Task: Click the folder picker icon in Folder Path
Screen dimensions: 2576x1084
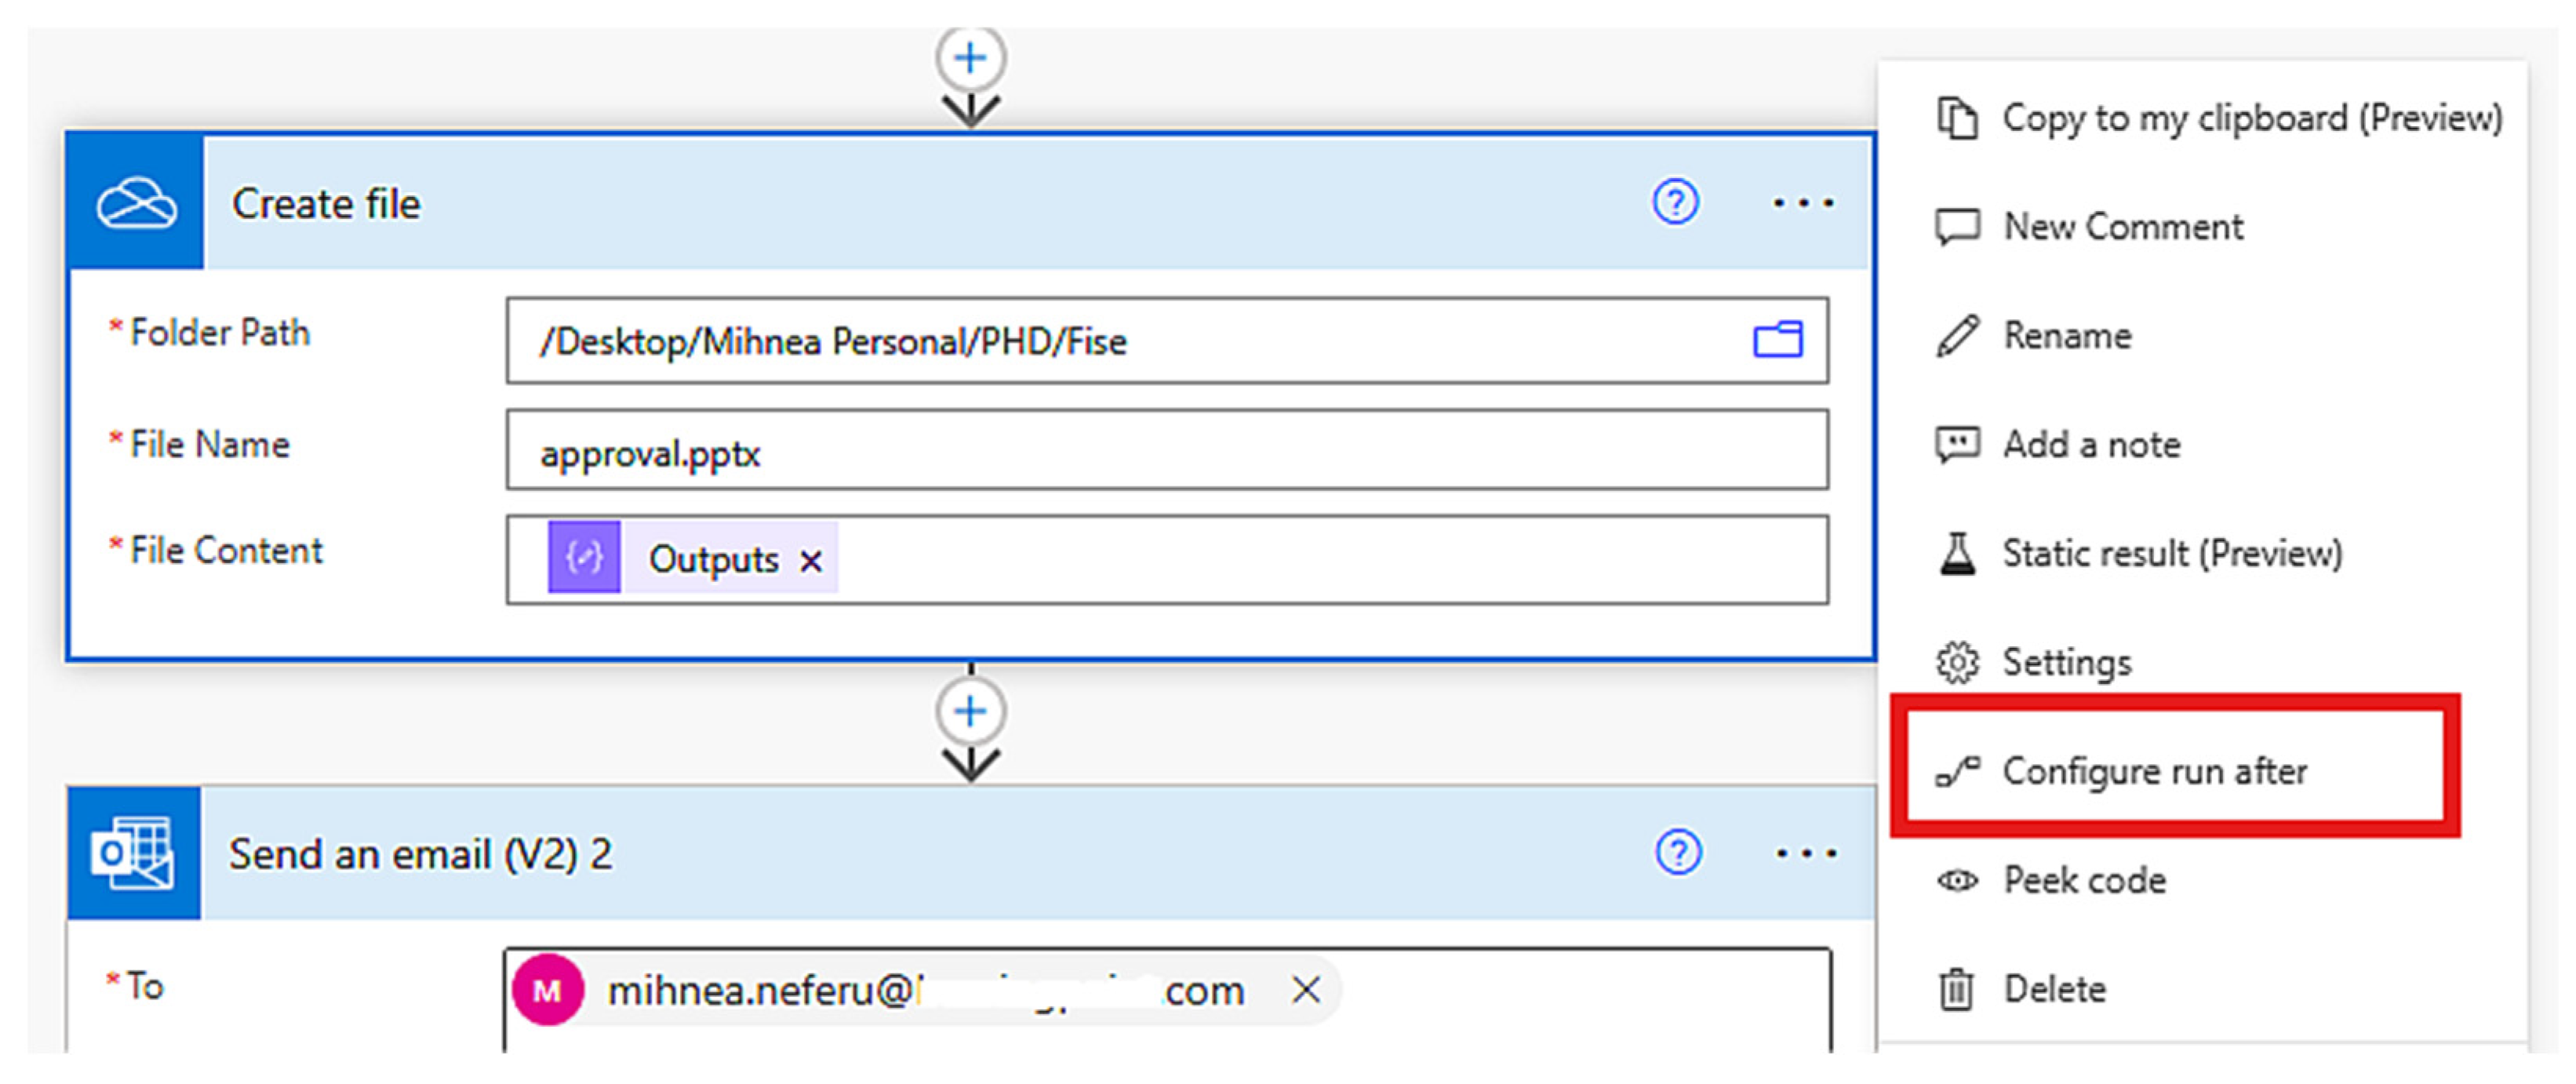Action: [1777, 340]
